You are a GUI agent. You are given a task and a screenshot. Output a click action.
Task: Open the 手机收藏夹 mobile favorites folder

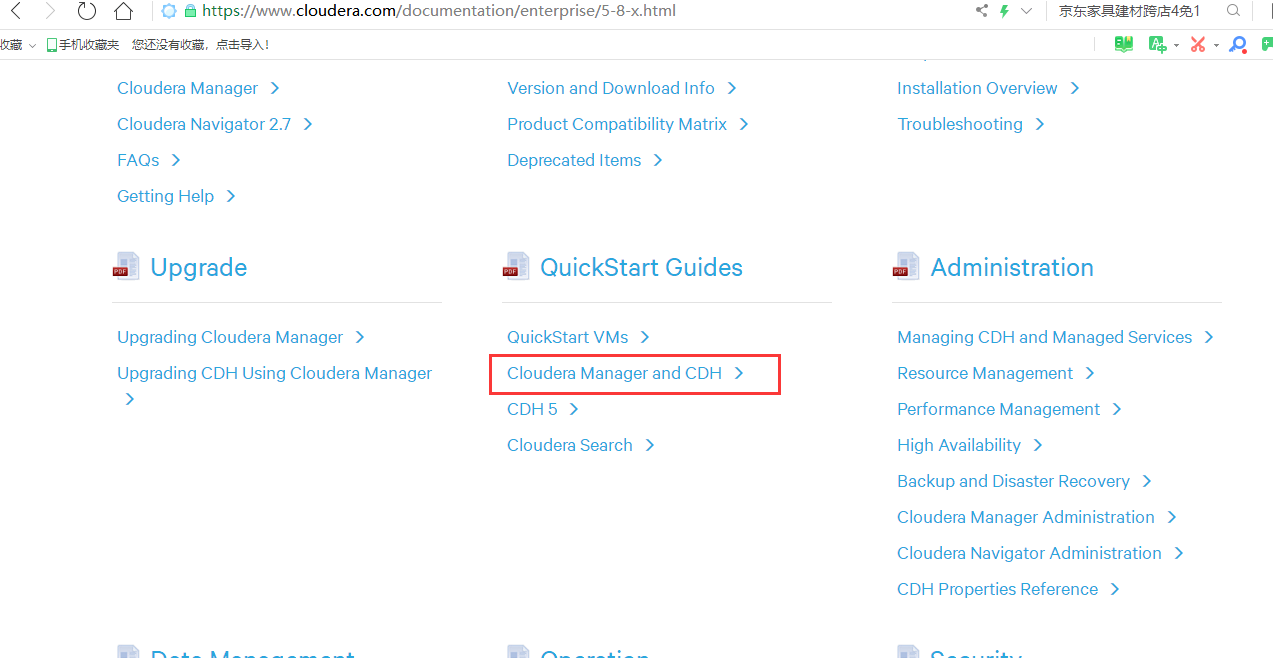coord(82,45)
